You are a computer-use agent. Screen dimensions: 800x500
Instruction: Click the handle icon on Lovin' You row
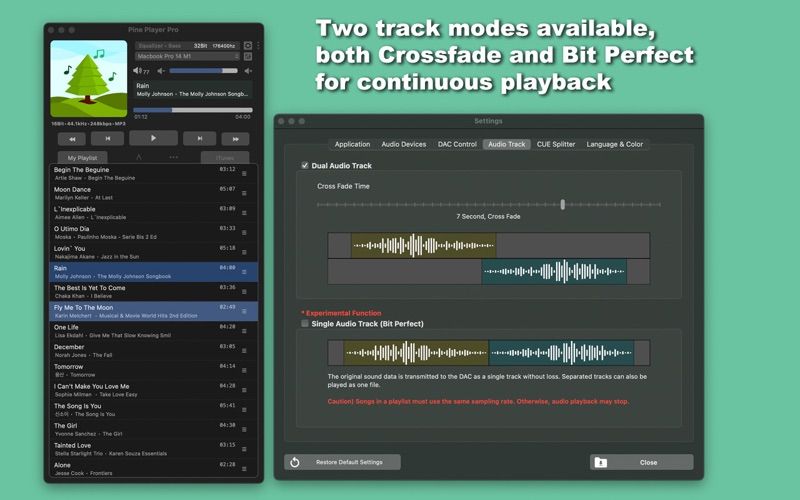pyautogui.click(x=244, y=252)
